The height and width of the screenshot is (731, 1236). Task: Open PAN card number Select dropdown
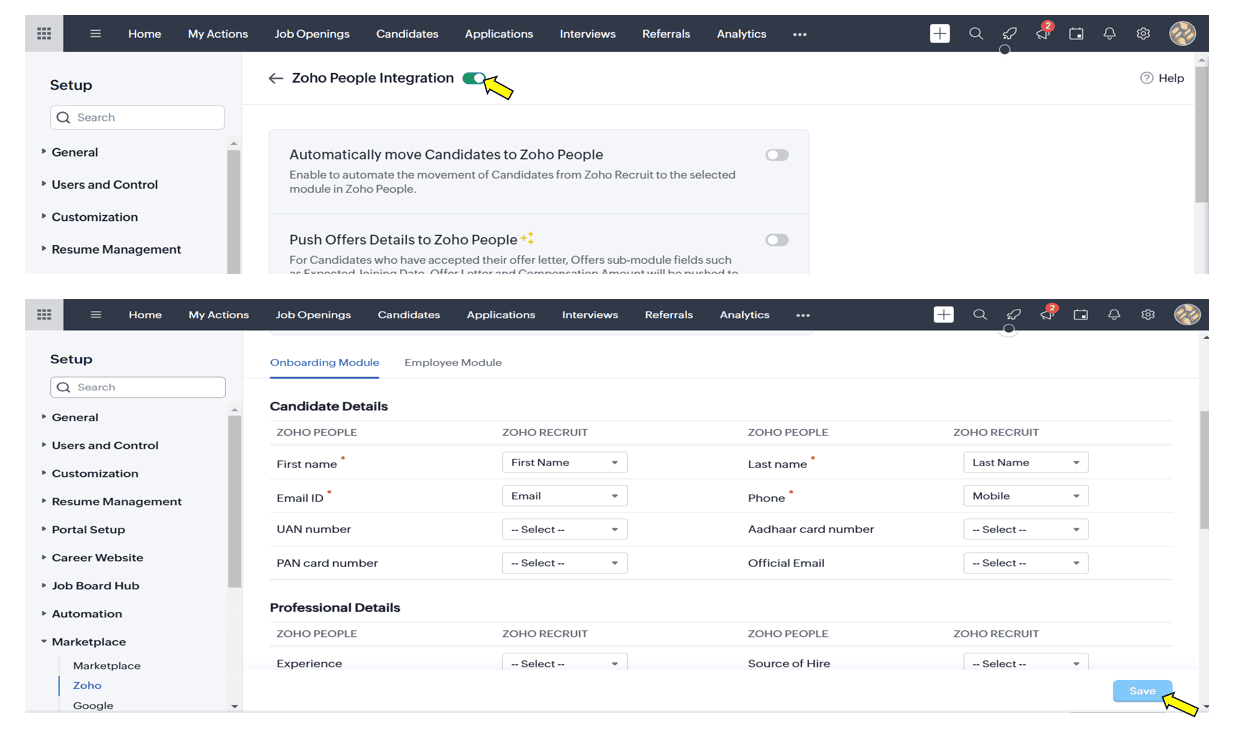pos(565,563)
